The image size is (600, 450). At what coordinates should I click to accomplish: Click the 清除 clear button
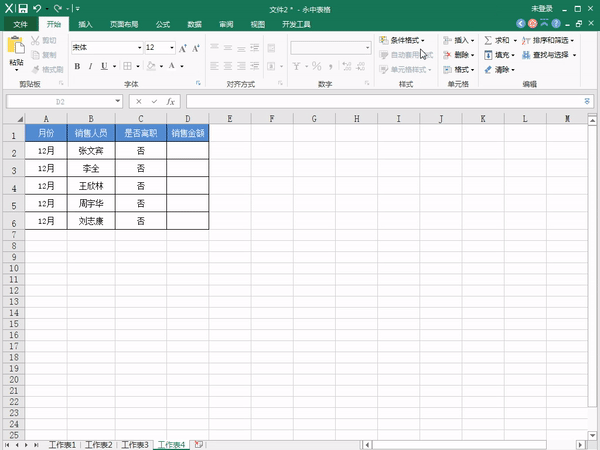(499, 69)
